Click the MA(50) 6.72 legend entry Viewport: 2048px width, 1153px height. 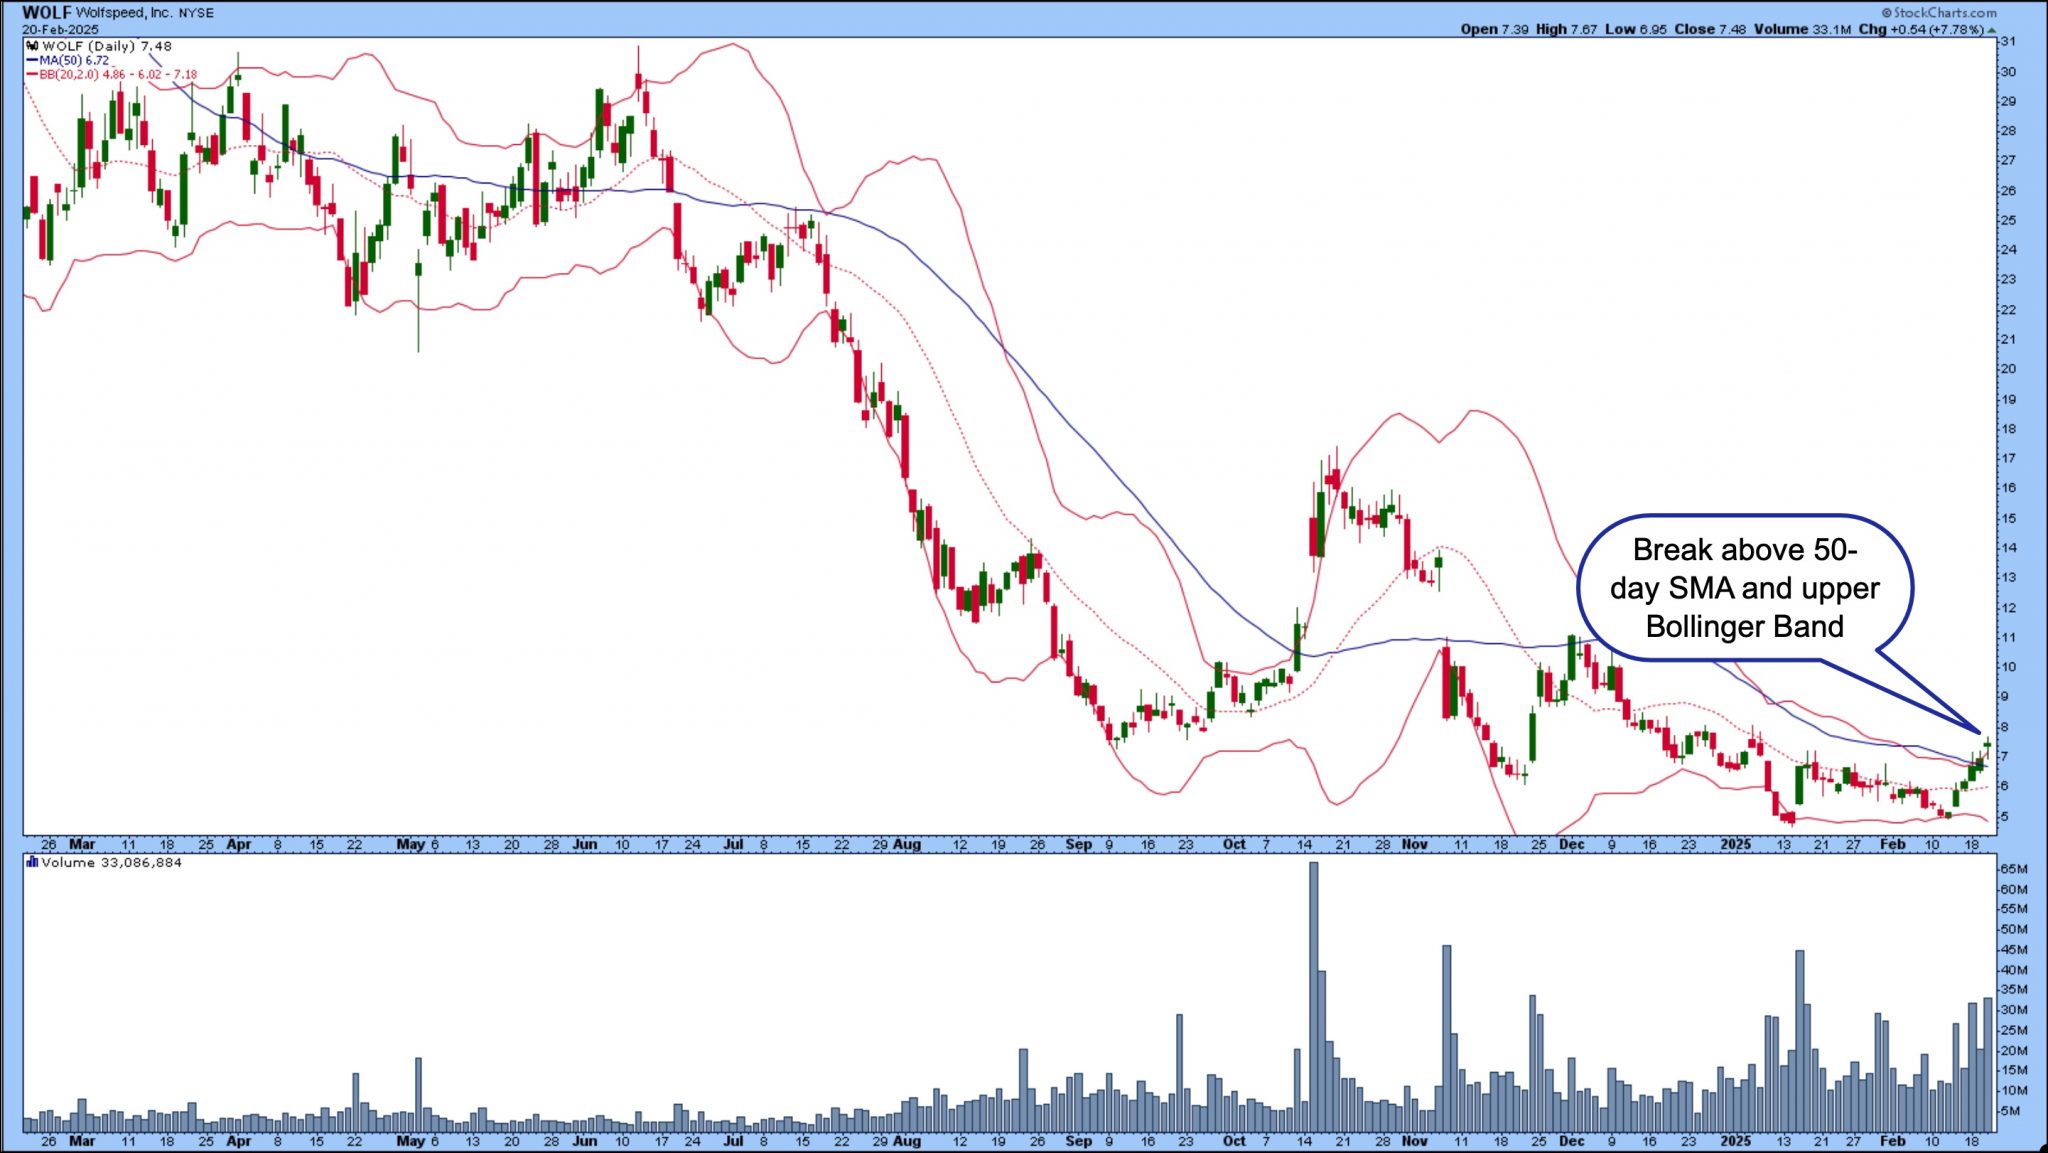[74, 60]
